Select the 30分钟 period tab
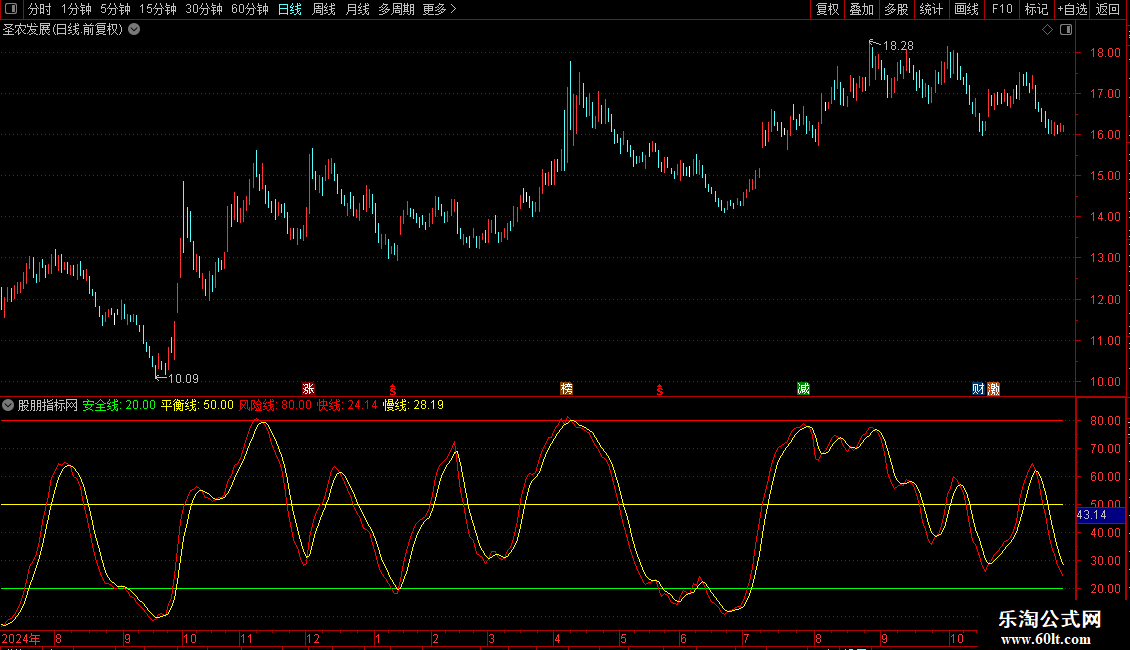Screen dimensions: 1130x650 click(204, 9)
